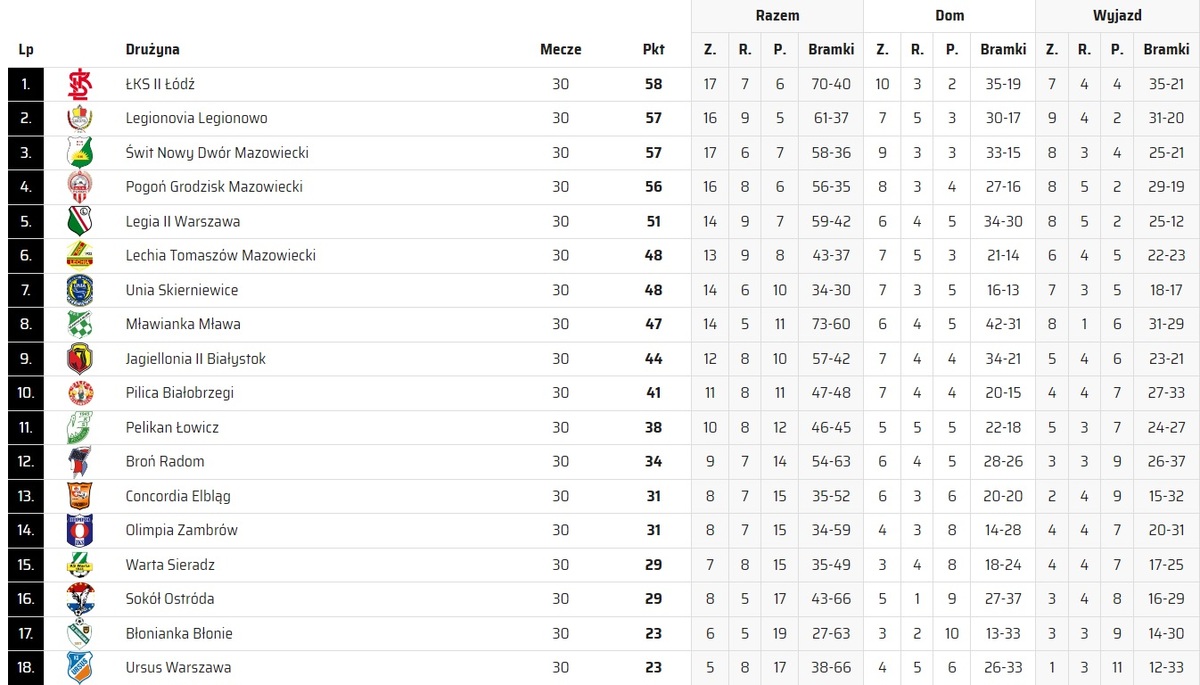
Task: Select the Razem section header
Action: (x=777, y=16)
